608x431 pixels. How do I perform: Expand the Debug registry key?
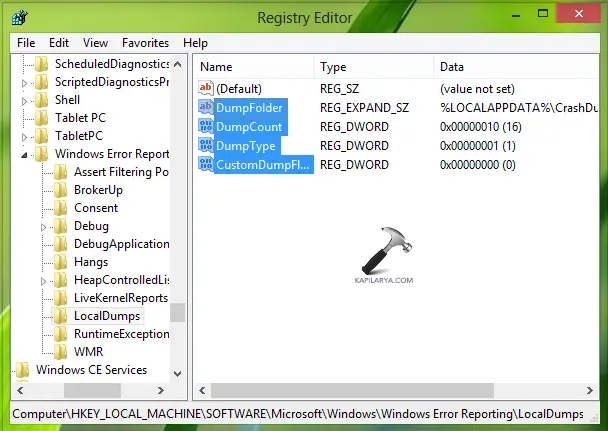[x=44, y=227]
